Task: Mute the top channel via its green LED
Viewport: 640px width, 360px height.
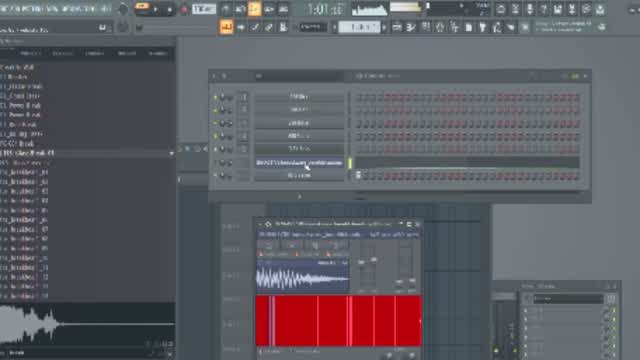Action: [215, 98]
